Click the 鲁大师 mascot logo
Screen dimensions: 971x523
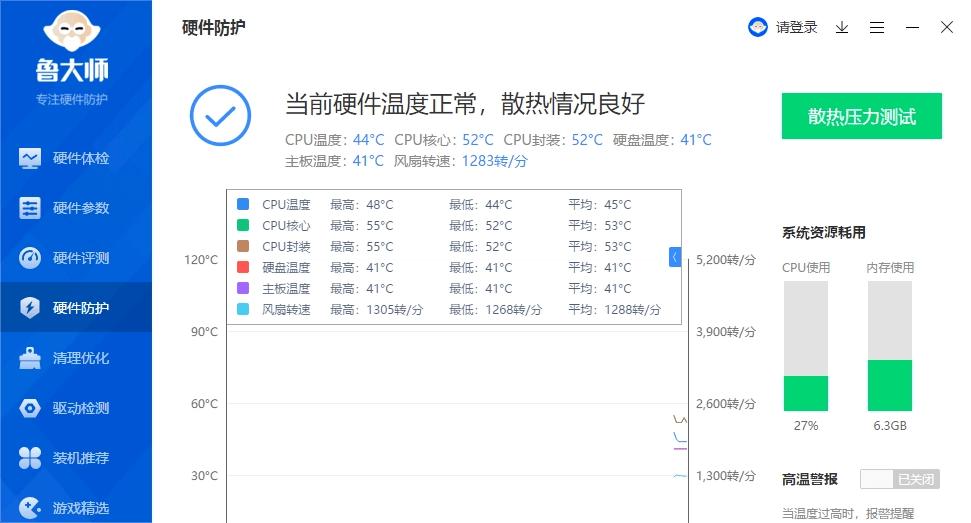pos(72,31)
